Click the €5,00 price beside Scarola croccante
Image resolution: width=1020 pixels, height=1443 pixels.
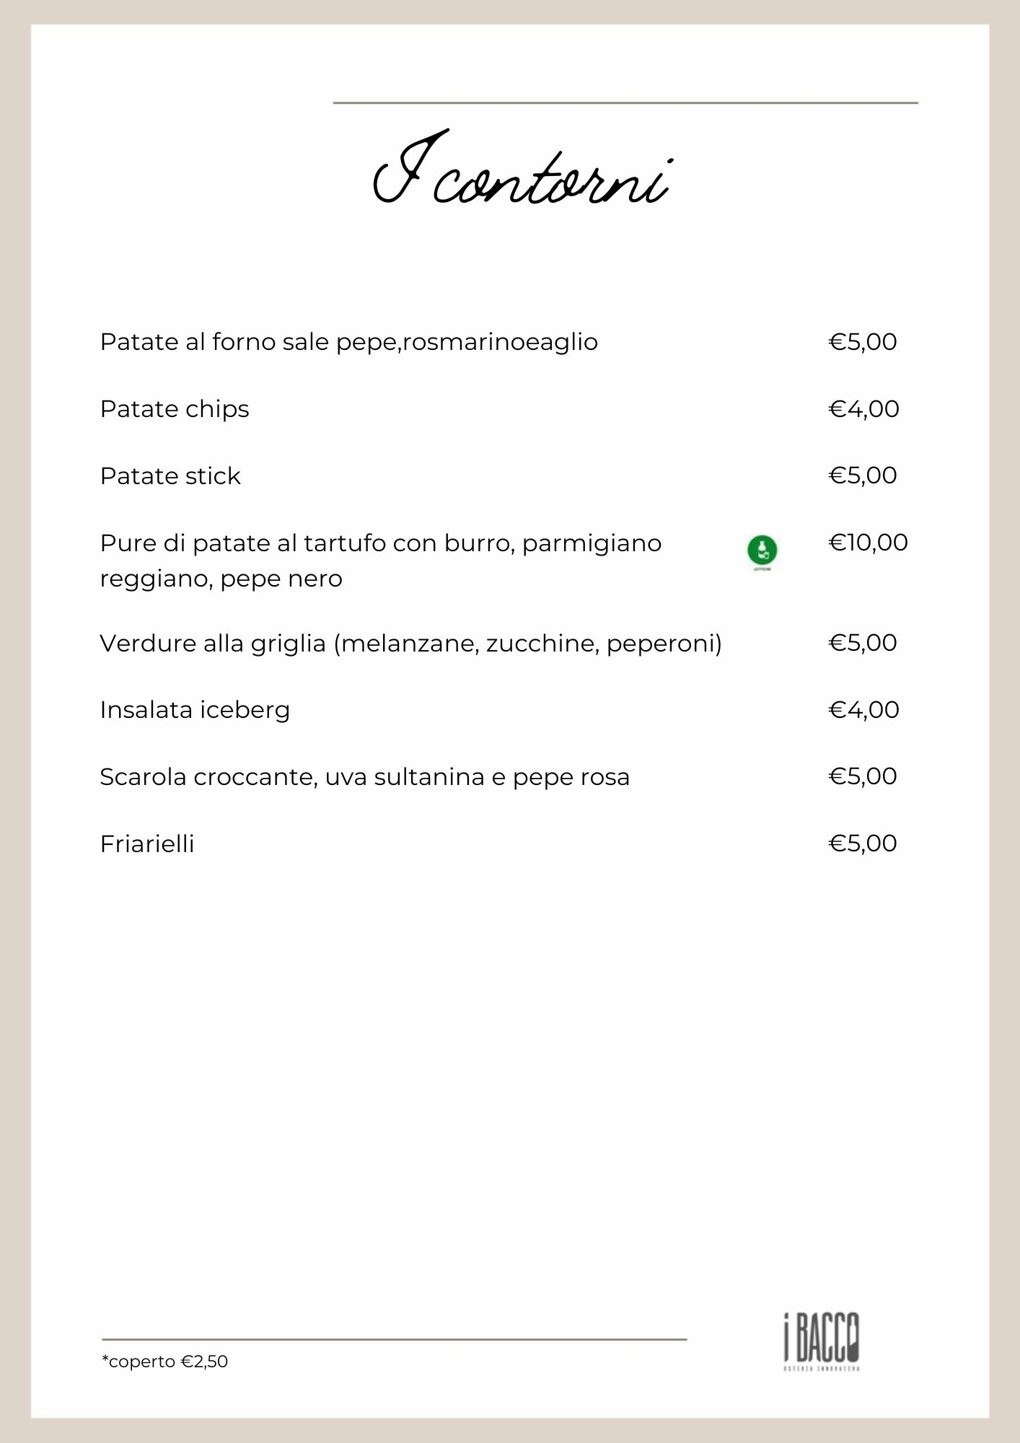click(863, 777)
